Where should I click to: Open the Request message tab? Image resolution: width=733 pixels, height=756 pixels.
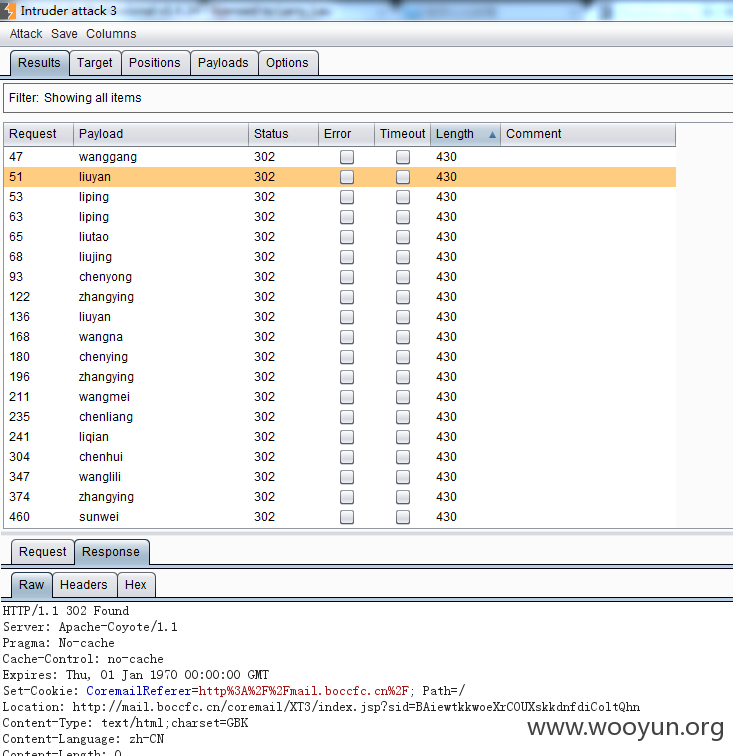click(42, 552)
